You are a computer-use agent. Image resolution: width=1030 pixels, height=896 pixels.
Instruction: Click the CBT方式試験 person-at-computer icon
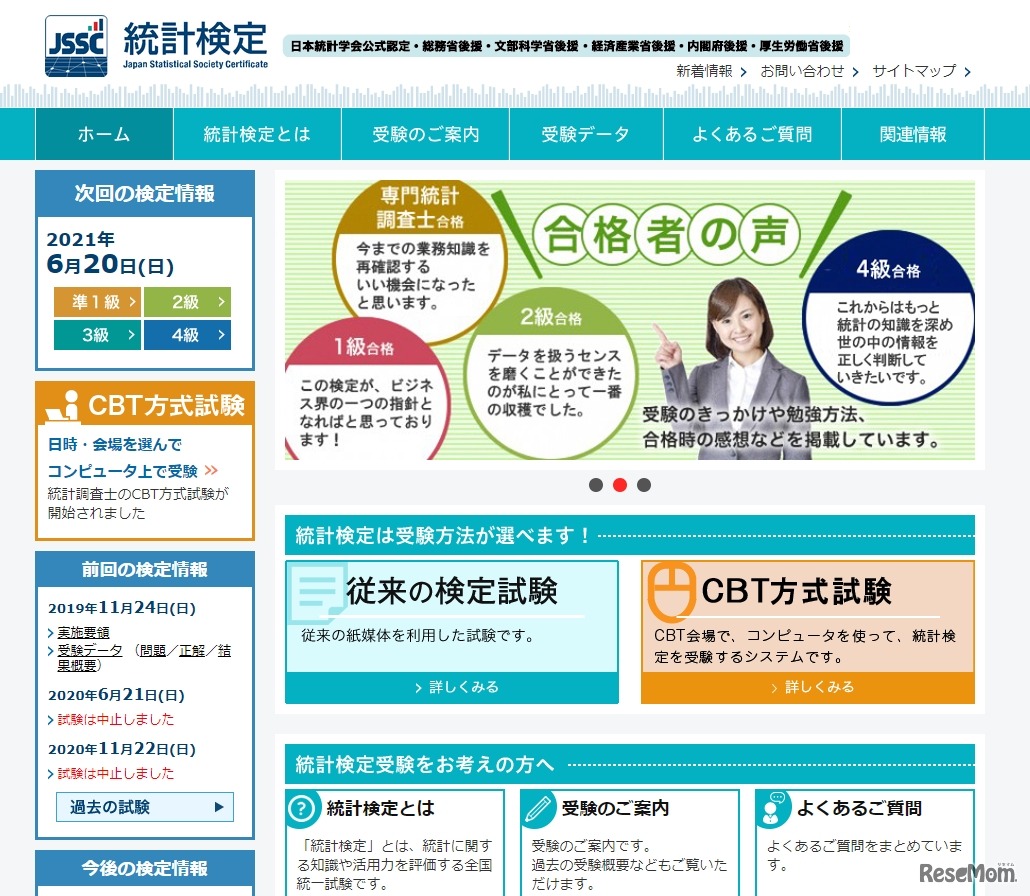(63, 405)
